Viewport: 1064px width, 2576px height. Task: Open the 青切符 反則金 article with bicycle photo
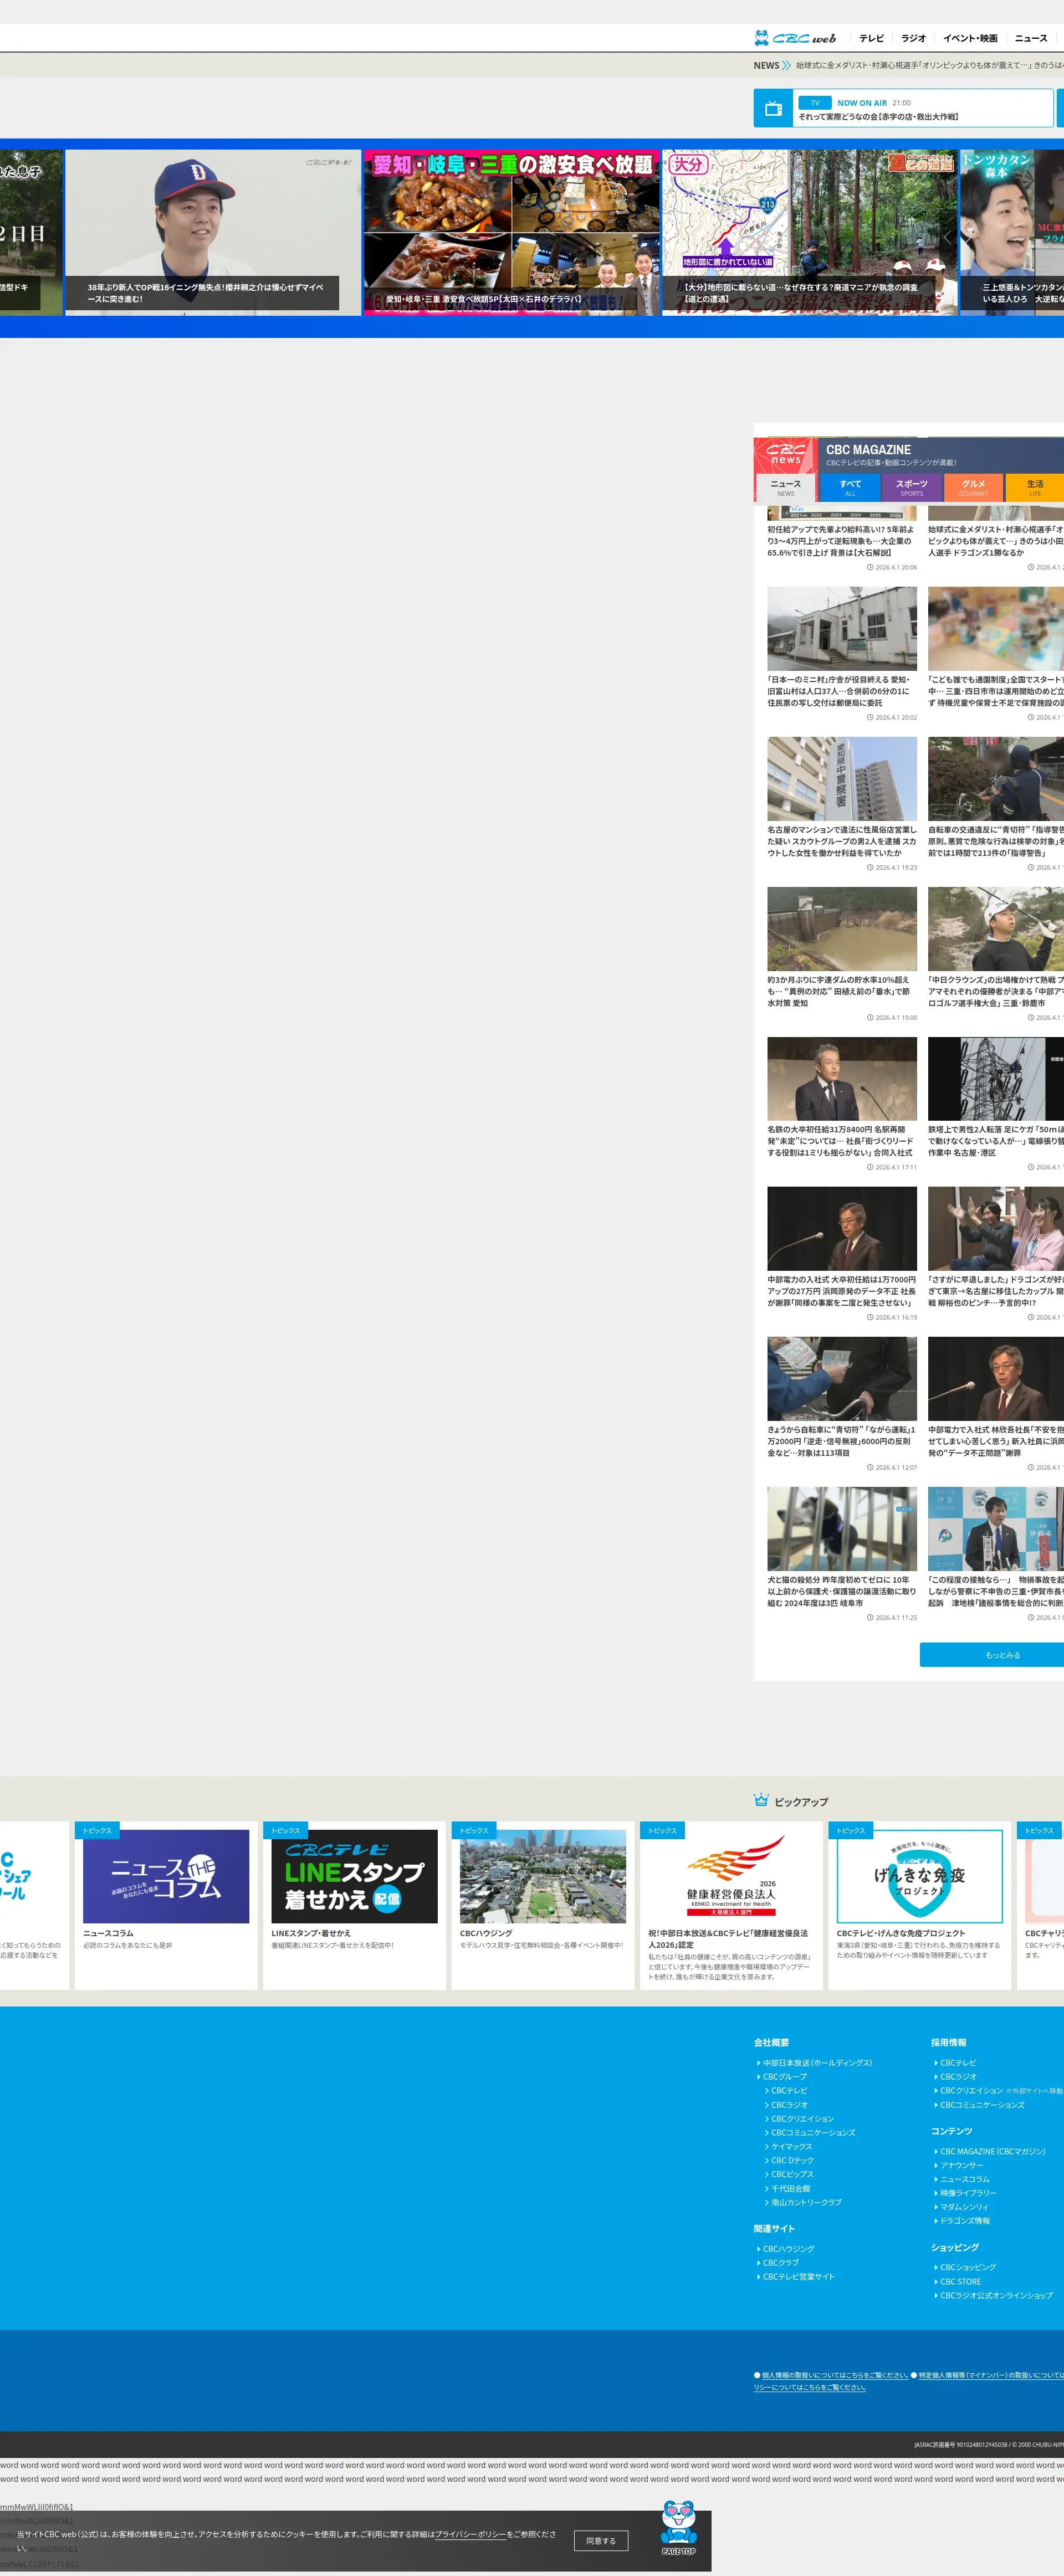[842, 1379]
